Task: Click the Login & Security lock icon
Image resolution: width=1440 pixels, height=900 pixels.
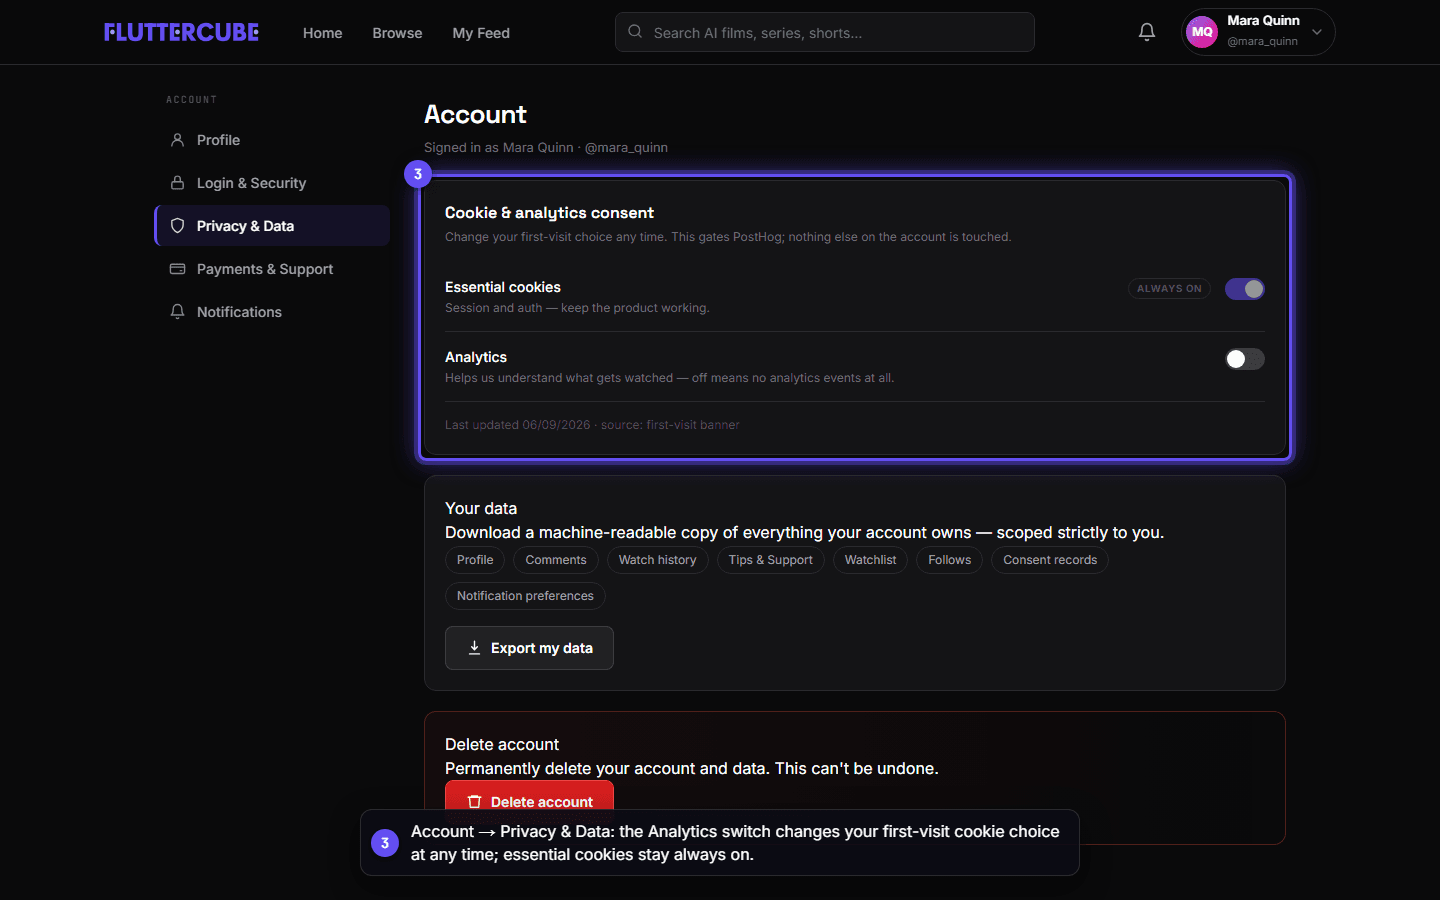Action: (177, 183)
